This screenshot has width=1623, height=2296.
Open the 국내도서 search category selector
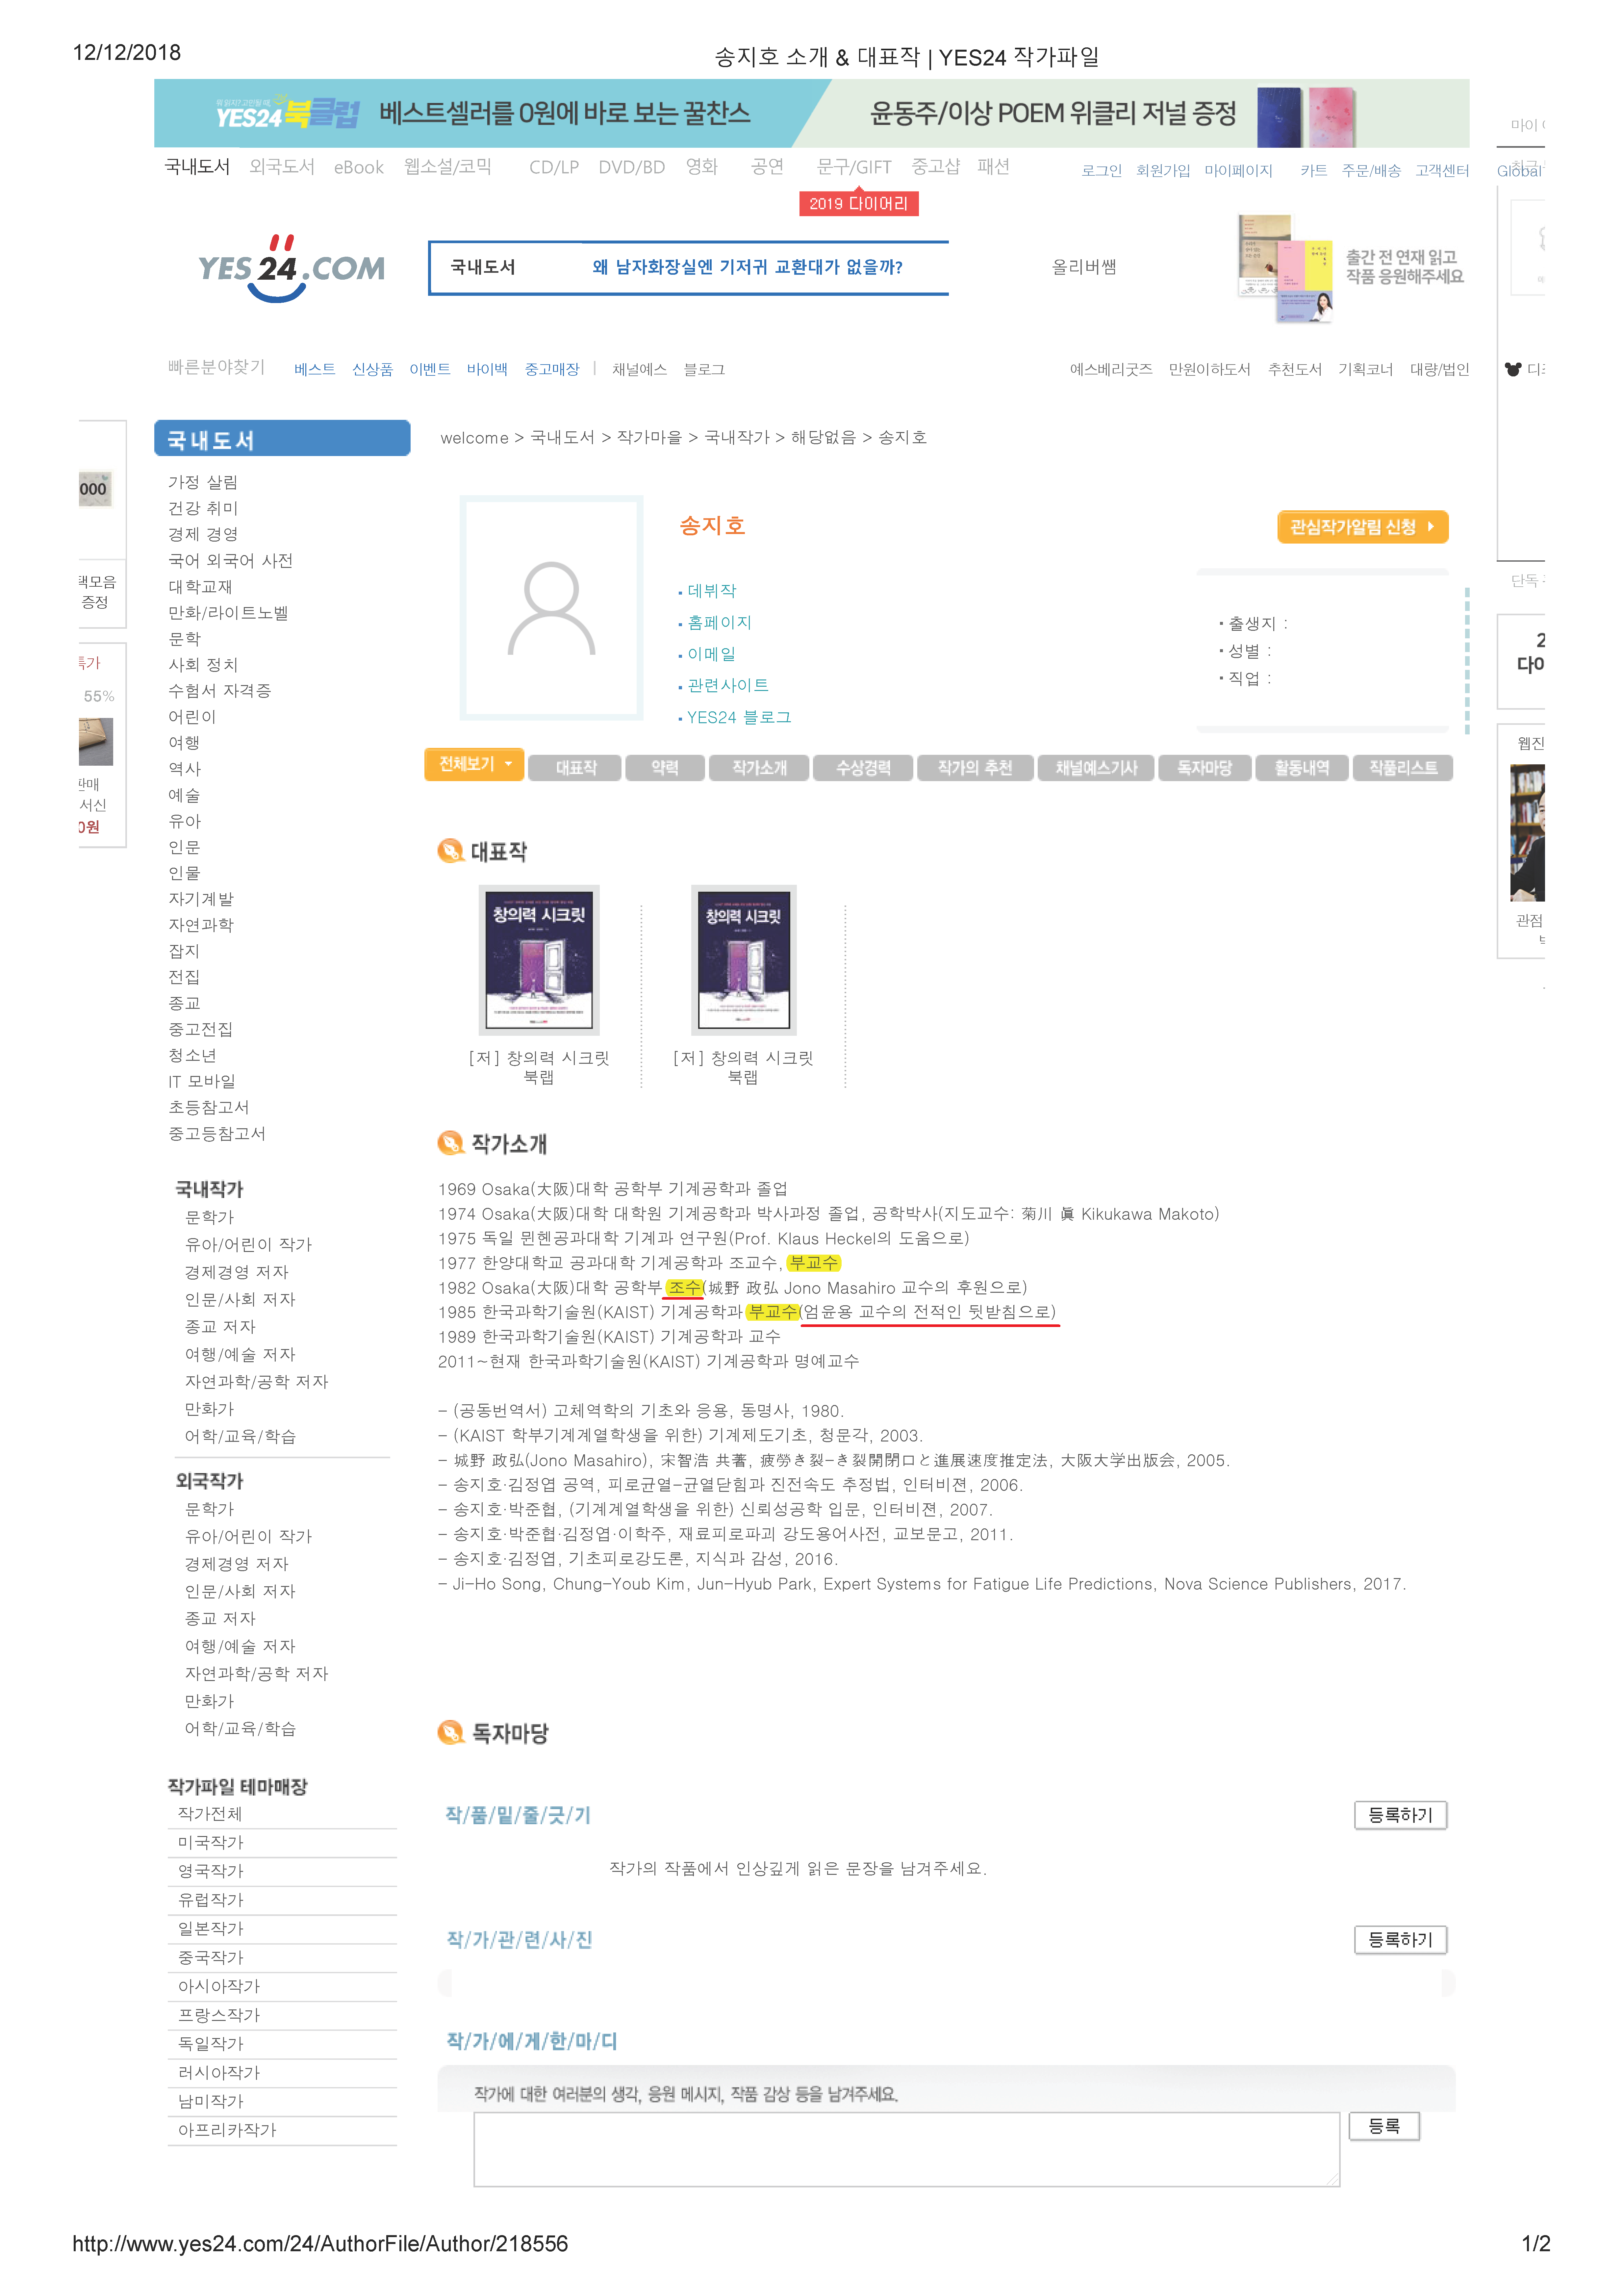[x=483, y=267]
